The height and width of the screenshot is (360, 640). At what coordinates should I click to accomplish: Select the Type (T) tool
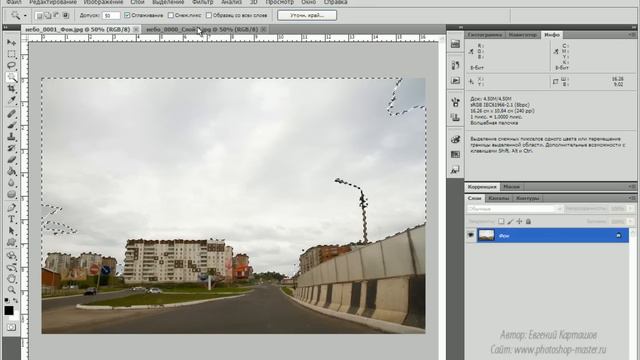11,219
